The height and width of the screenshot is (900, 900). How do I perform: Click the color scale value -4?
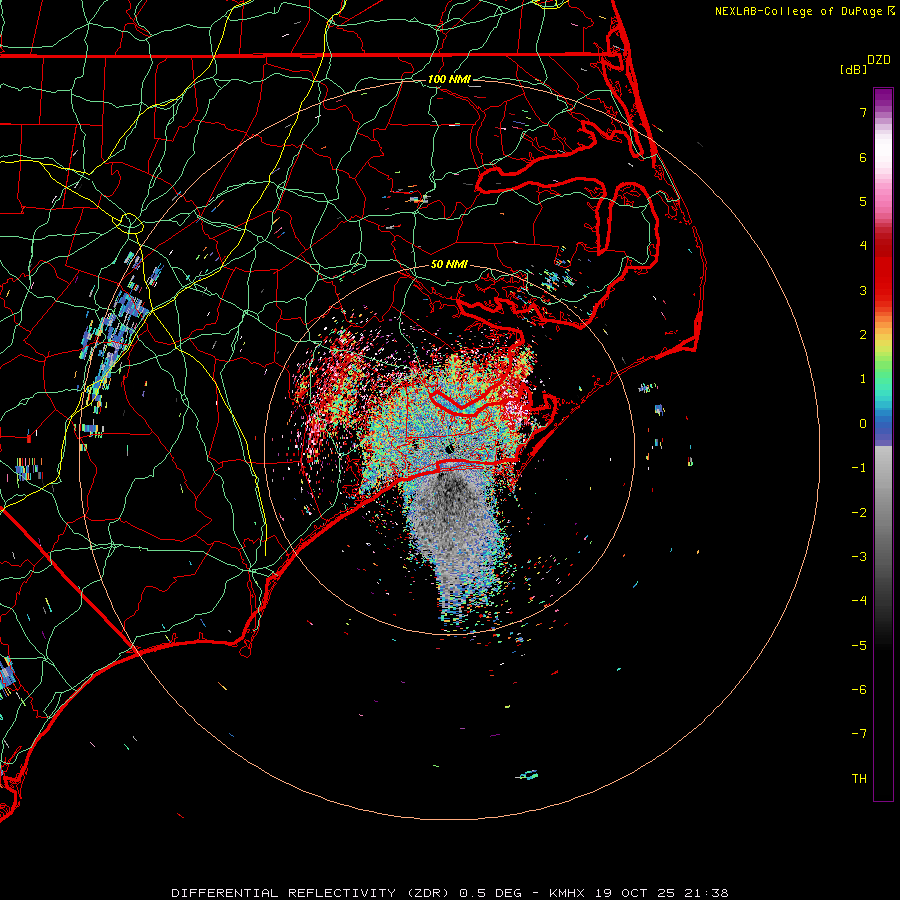pyautogui.click(x=859, y=601)
